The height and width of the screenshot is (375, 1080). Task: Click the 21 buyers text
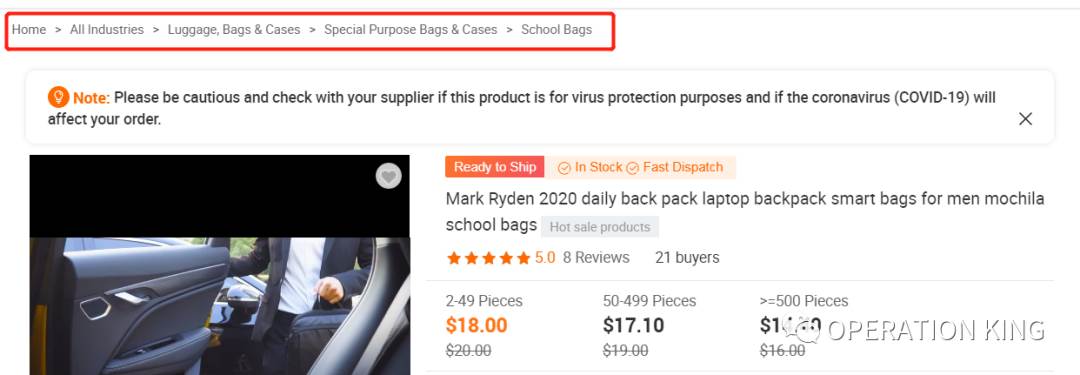(x=687, y=258)
